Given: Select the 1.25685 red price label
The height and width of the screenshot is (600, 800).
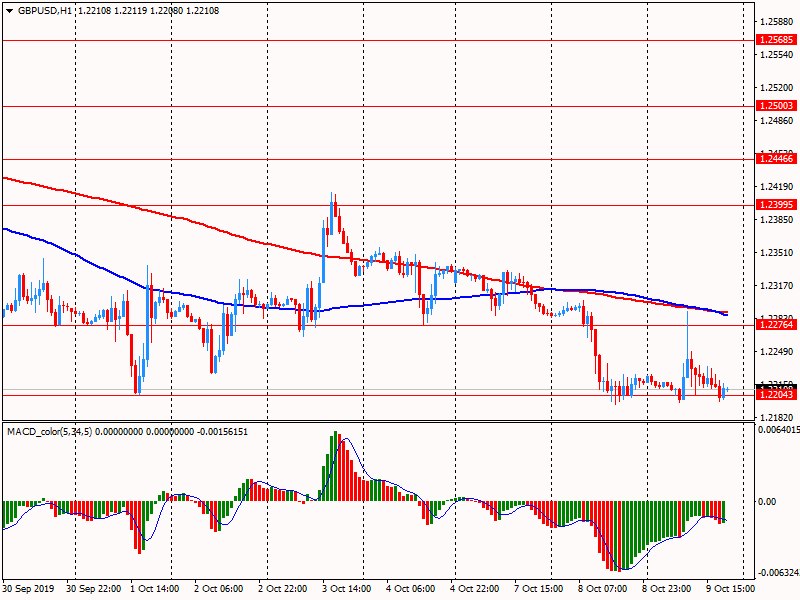Looking at the screenshot, I should click(777, 40).
